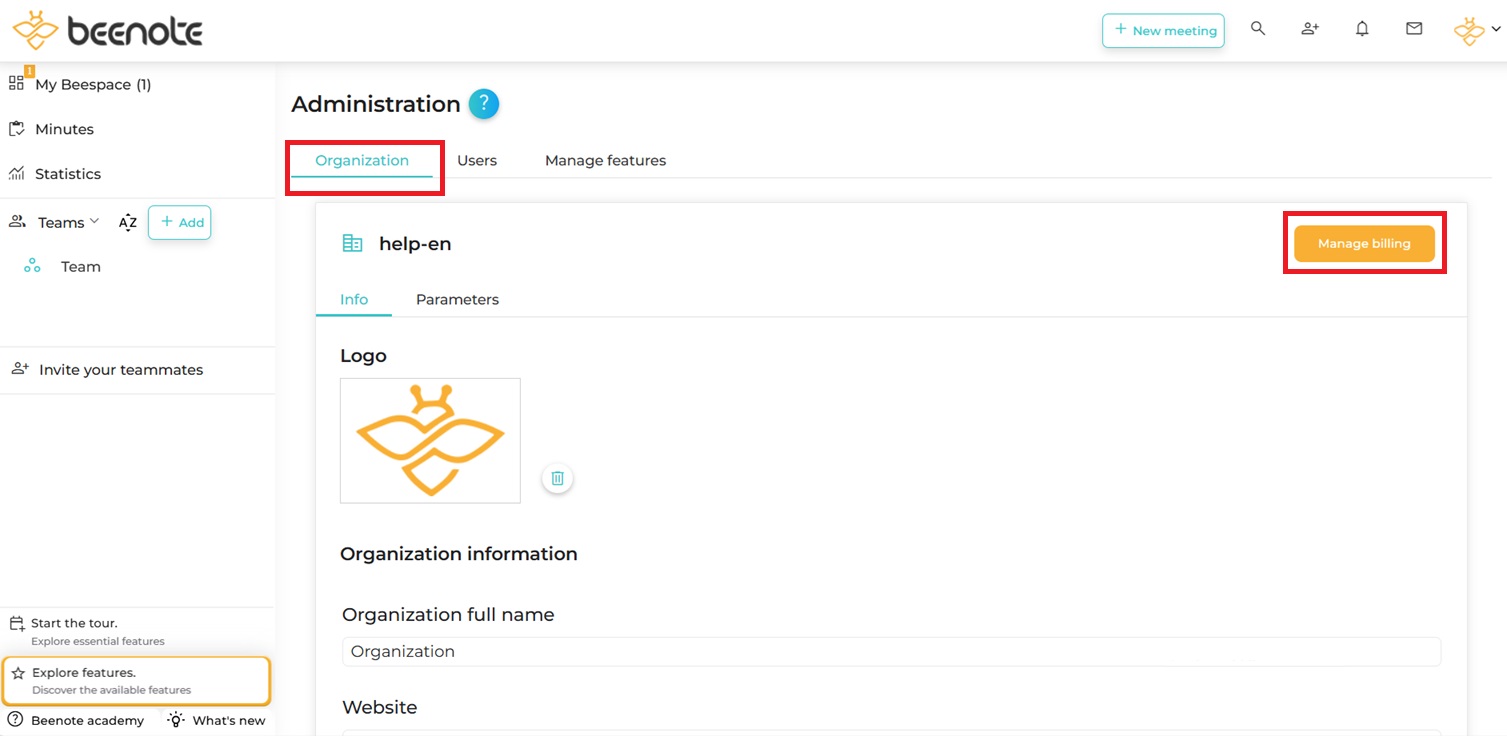Click the Organization full name field
This screenshot has width=1507, height=736.
[891, 651]
